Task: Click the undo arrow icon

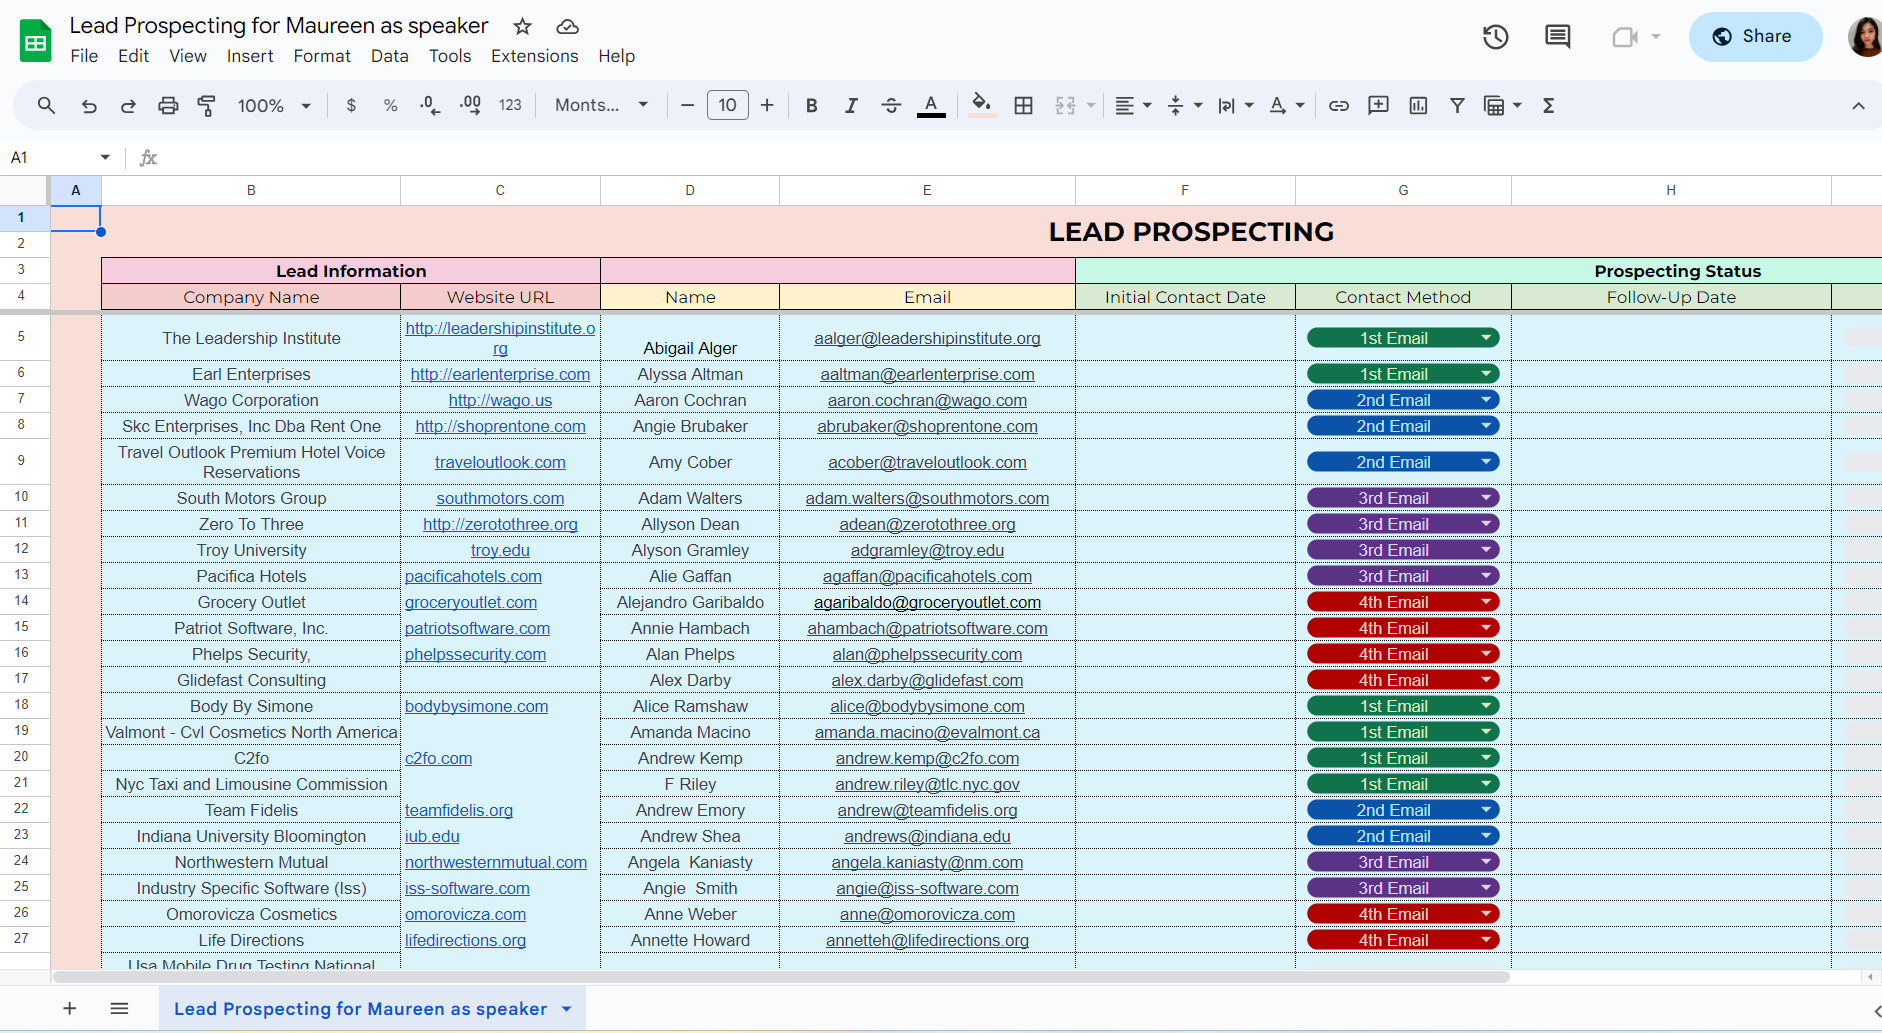Action: [x=89, y=105]
